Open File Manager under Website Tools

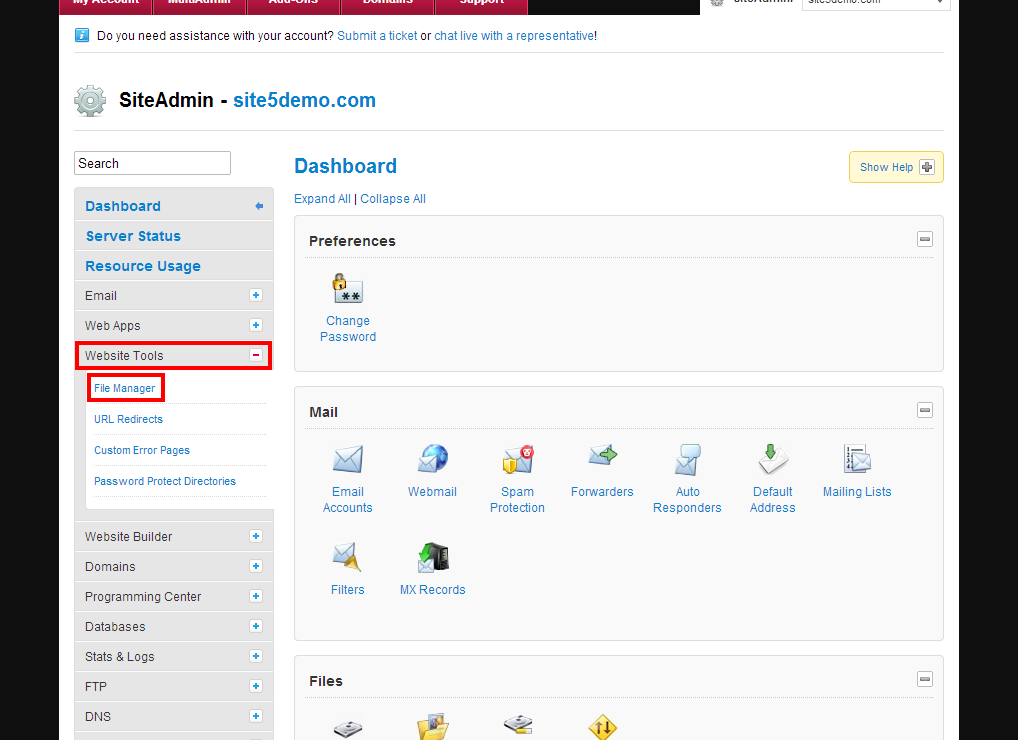tap(125, 388)
